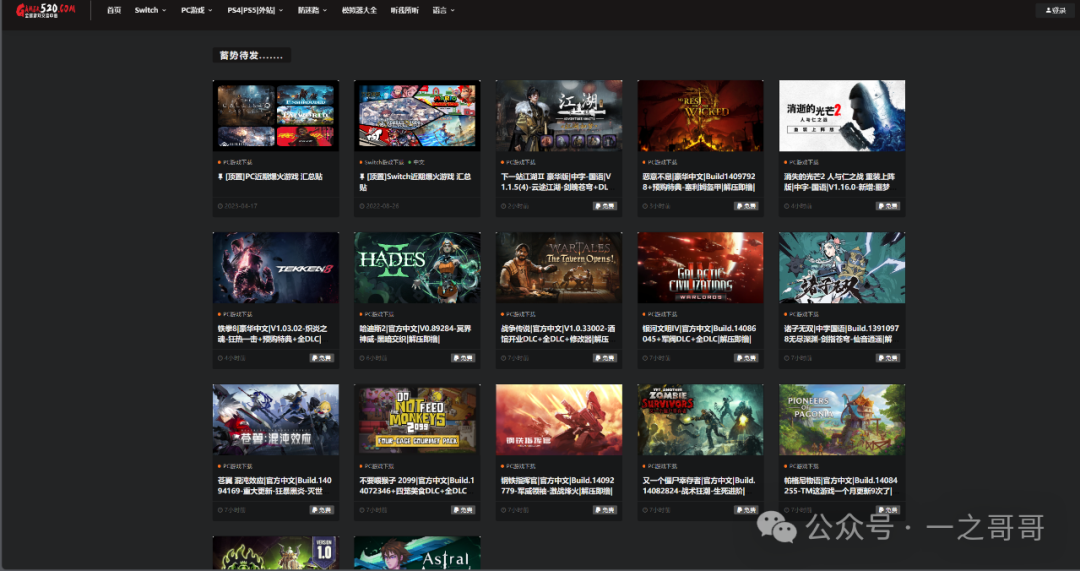Click the free badge on the 战争传说 card
Image resolution: width=1080 pixels, height=571 pixels.
click(x=605, y=358)
